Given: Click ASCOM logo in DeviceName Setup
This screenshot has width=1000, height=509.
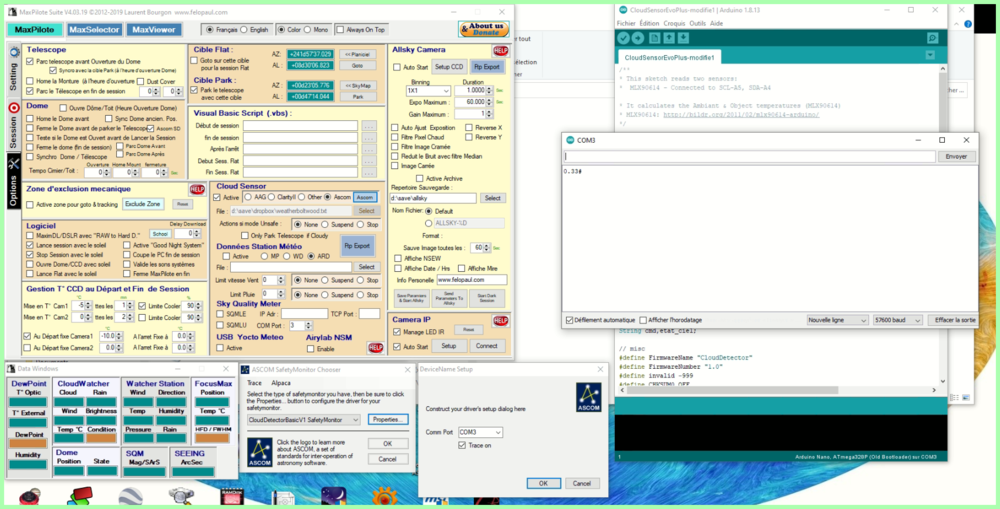Looking at the screenshot, I should point(588,397).
